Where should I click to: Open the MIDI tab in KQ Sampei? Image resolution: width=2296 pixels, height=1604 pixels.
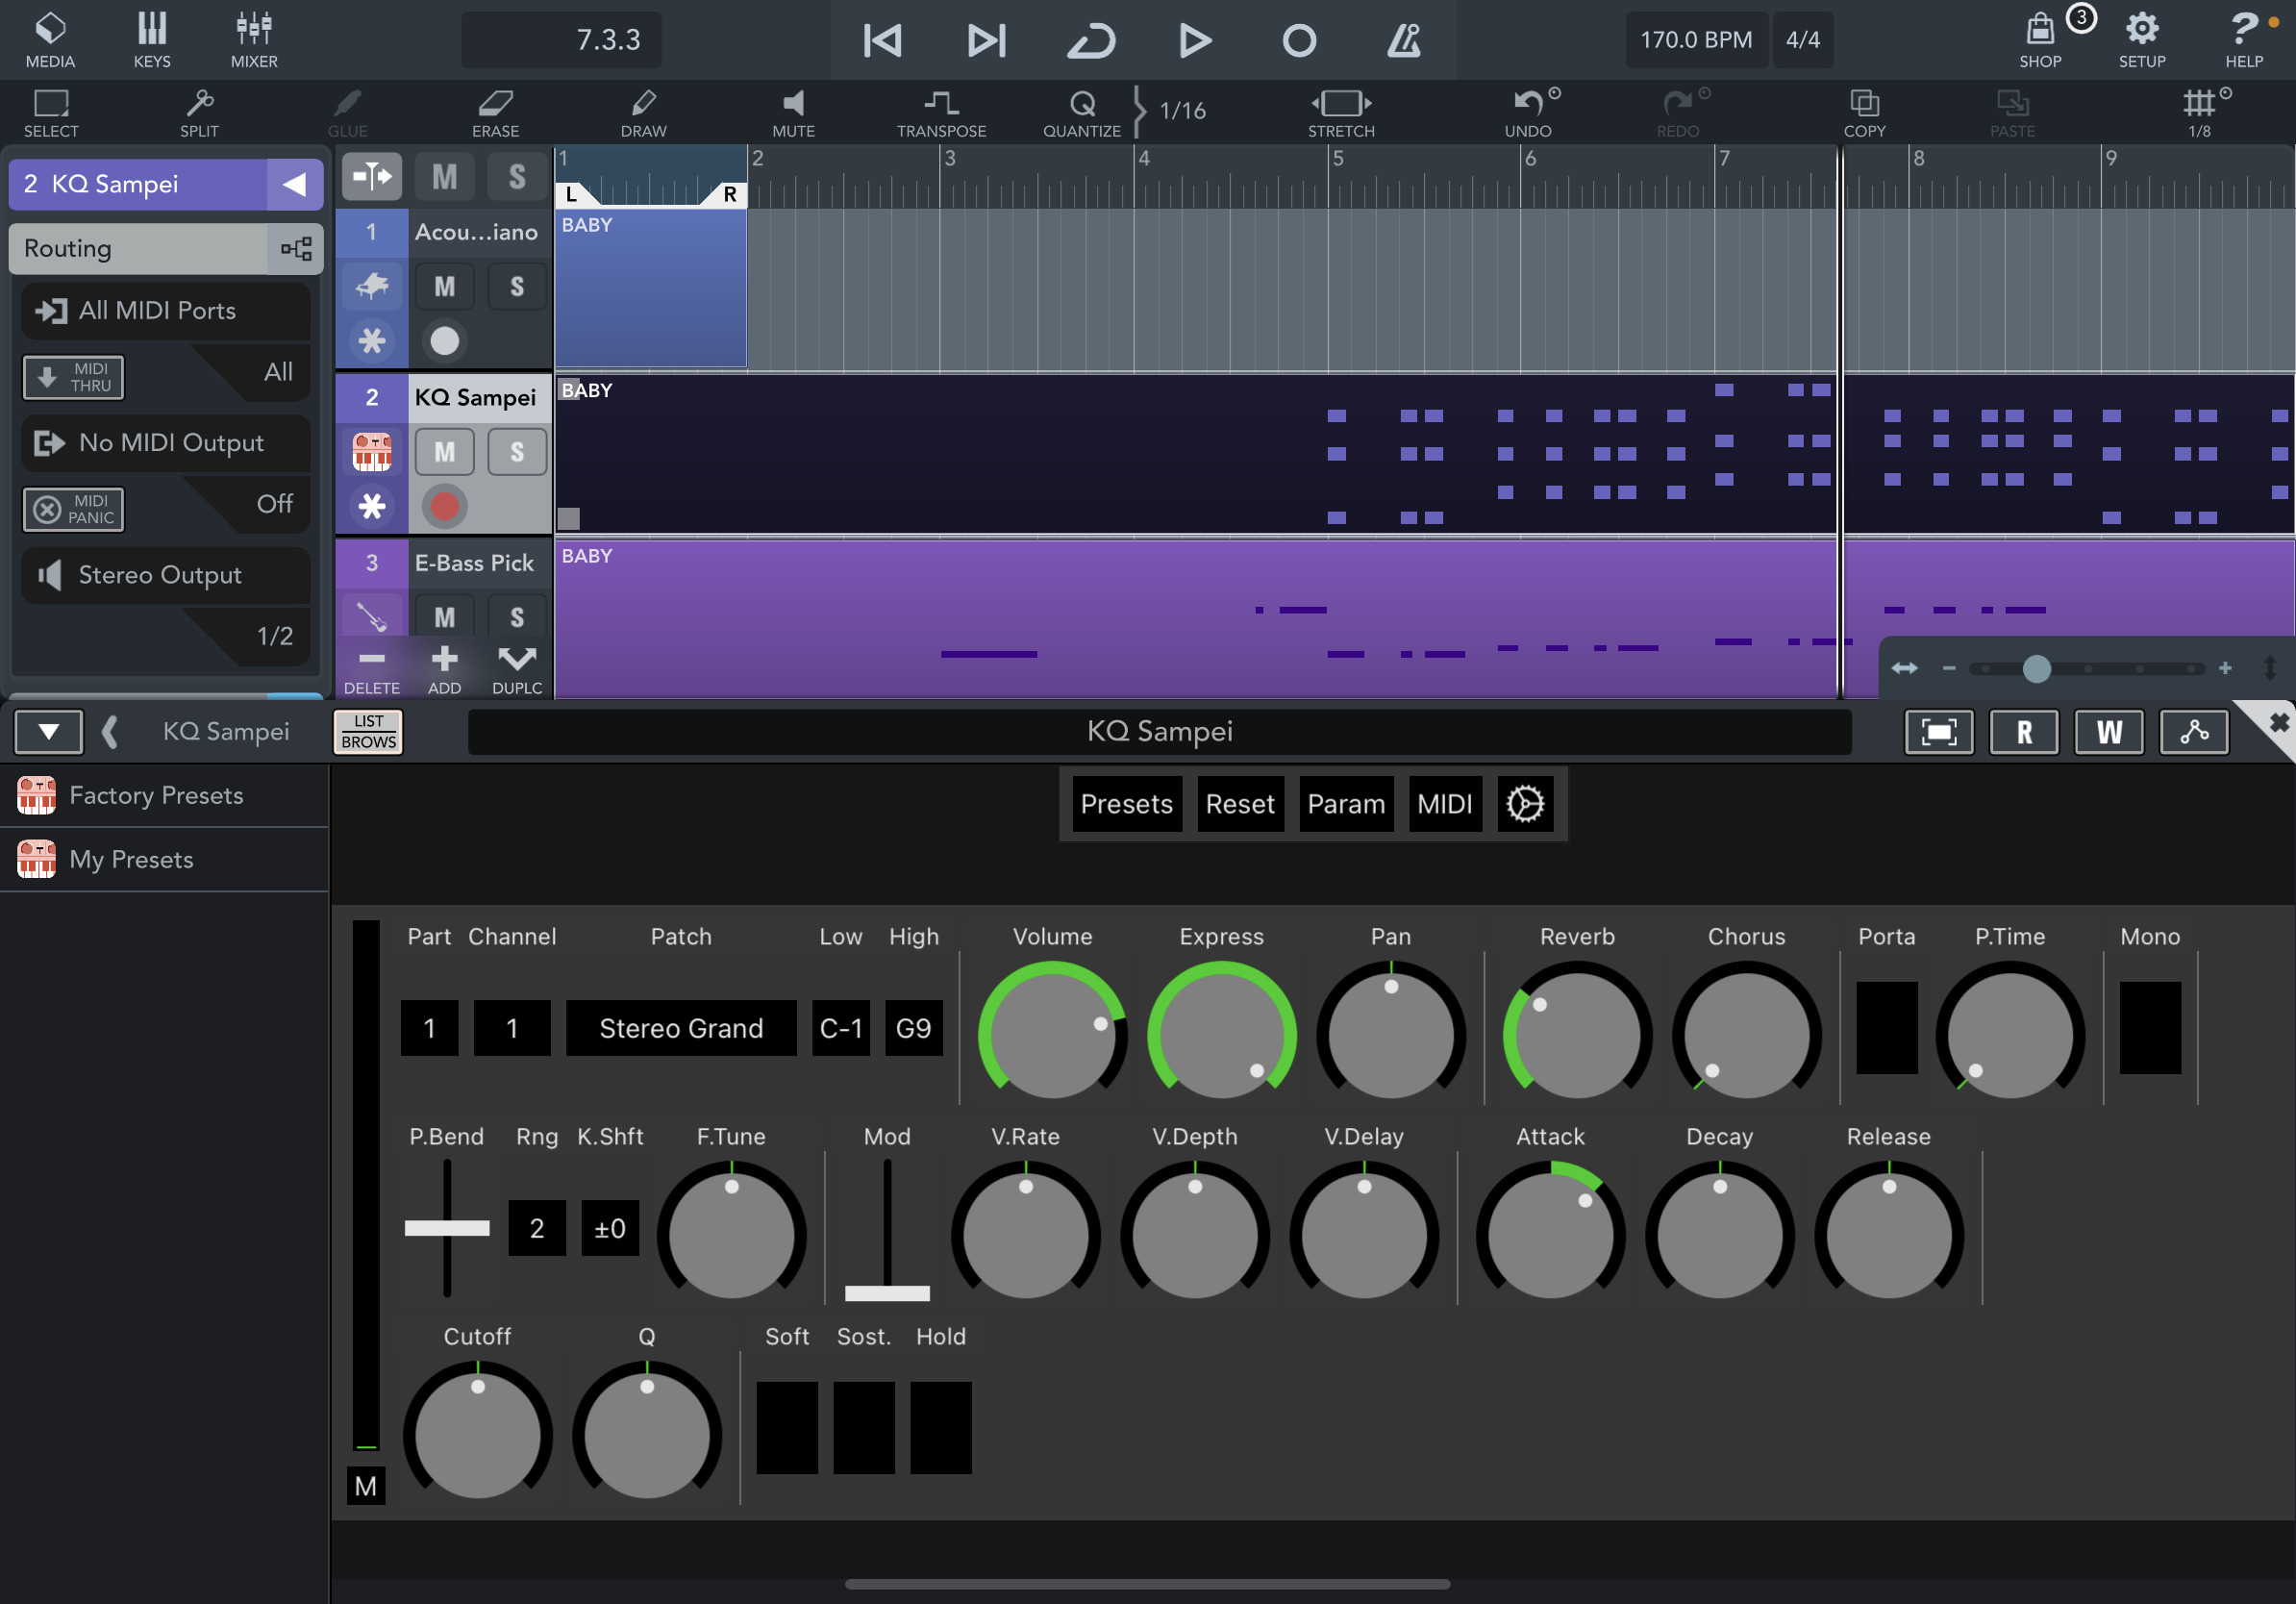[x=1444, y=804]
